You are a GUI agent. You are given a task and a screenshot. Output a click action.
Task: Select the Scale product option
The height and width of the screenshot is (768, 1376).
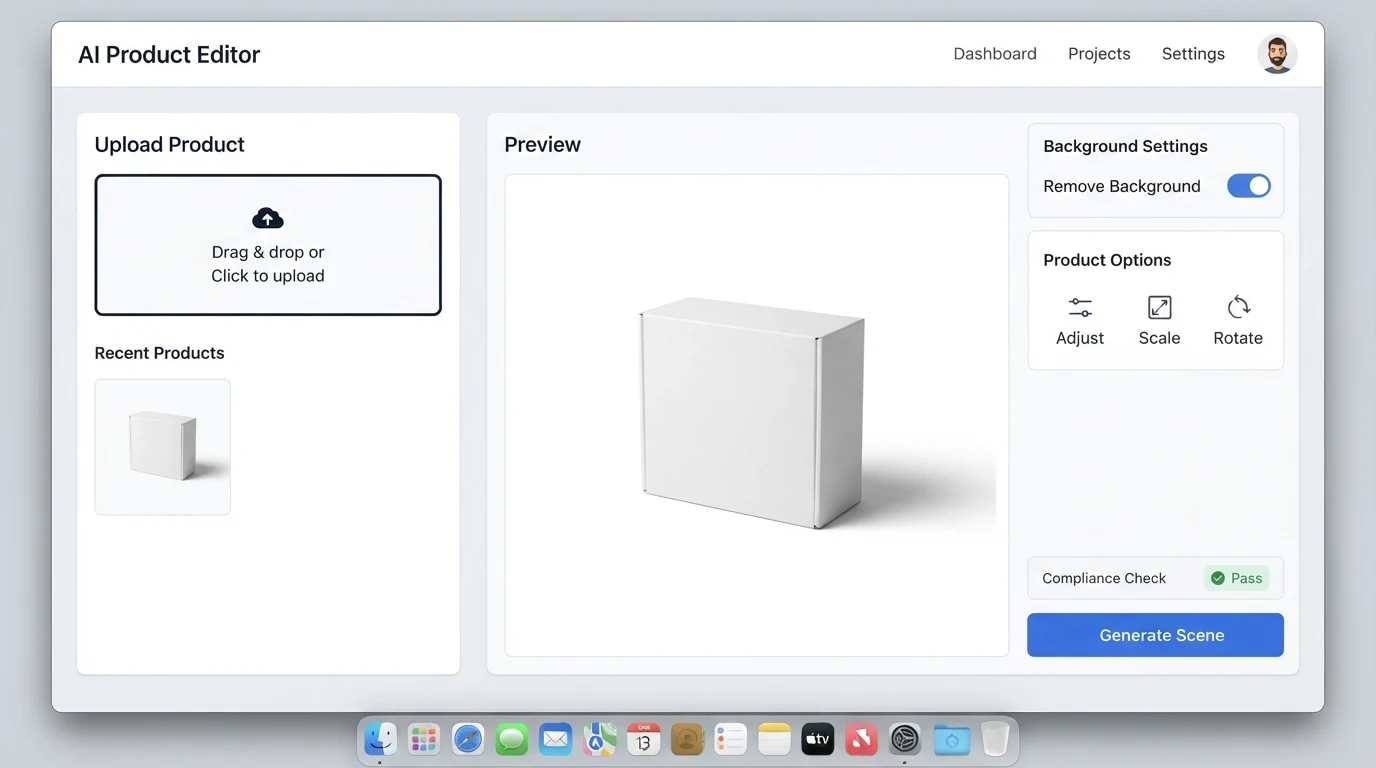pyautogui.click(x=1159, y=321)
